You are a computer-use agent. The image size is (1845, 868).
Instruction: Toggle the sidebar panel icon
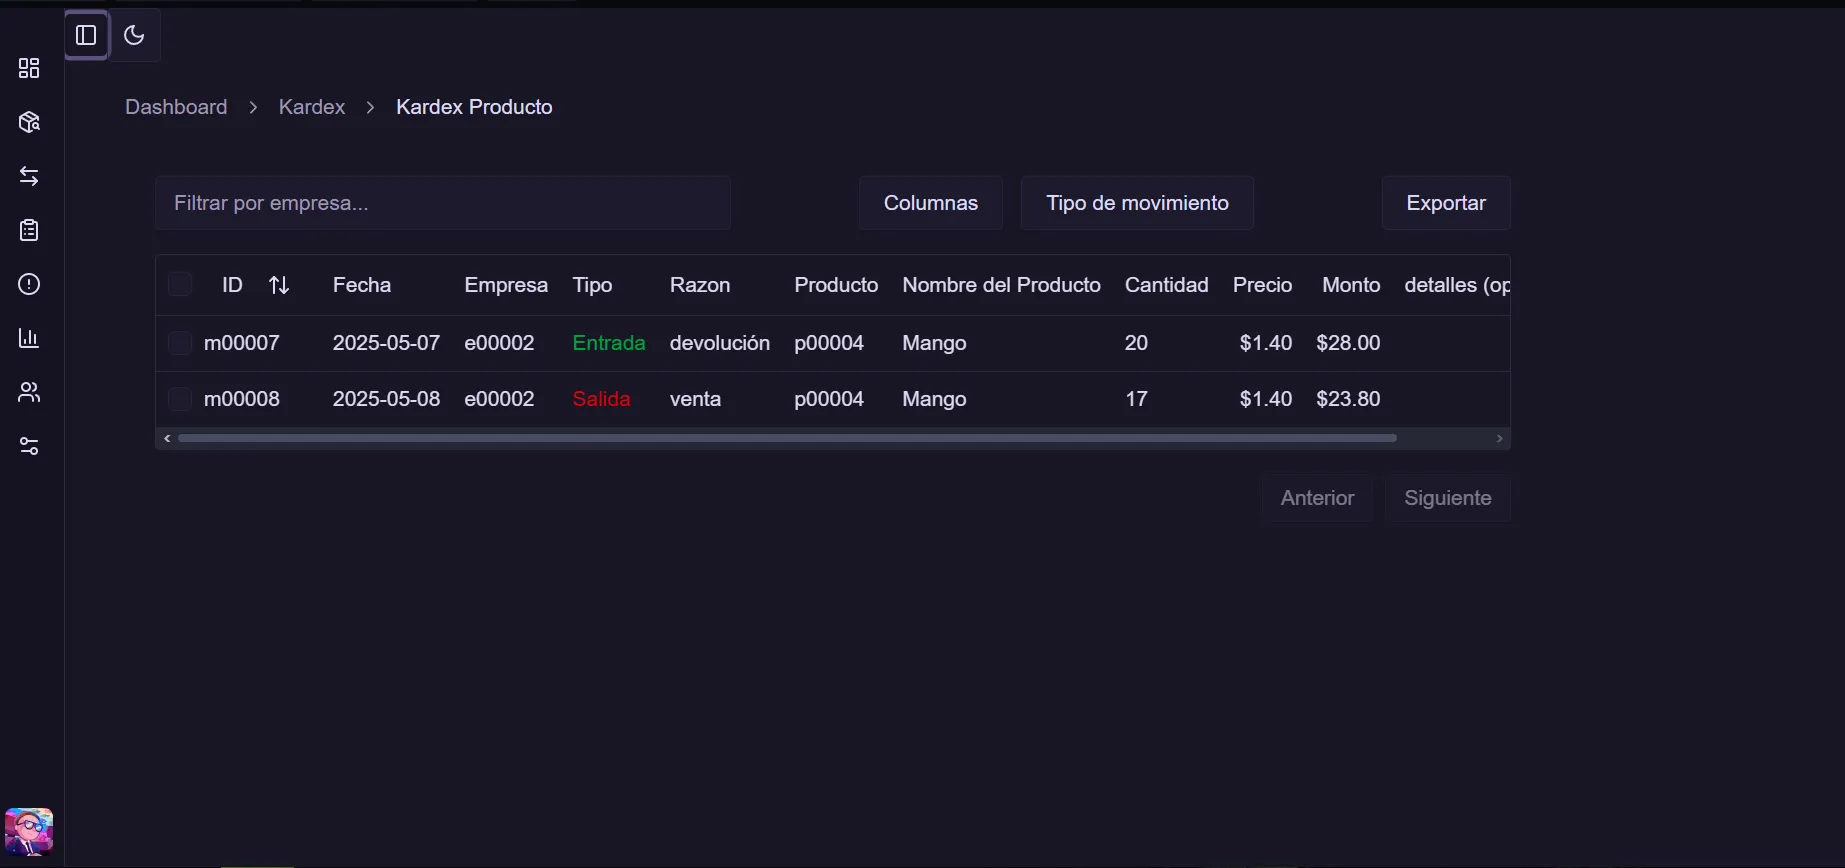(x=86, y=36)
